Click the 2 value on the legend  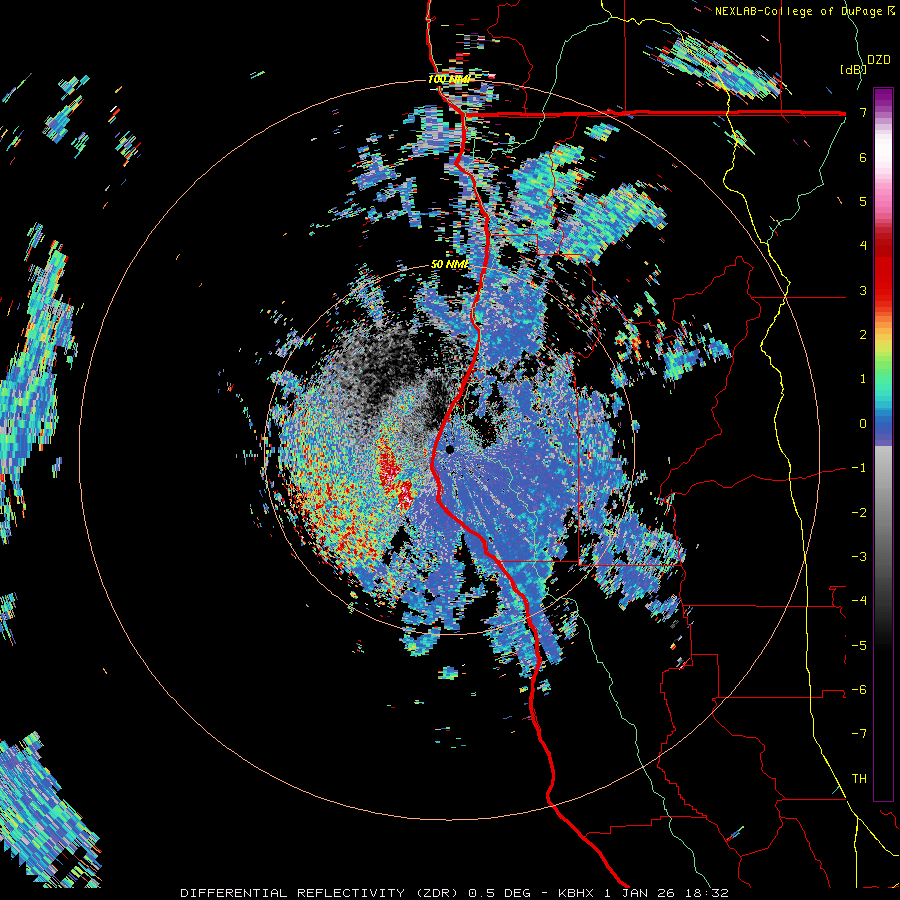(x=863, y=335)
